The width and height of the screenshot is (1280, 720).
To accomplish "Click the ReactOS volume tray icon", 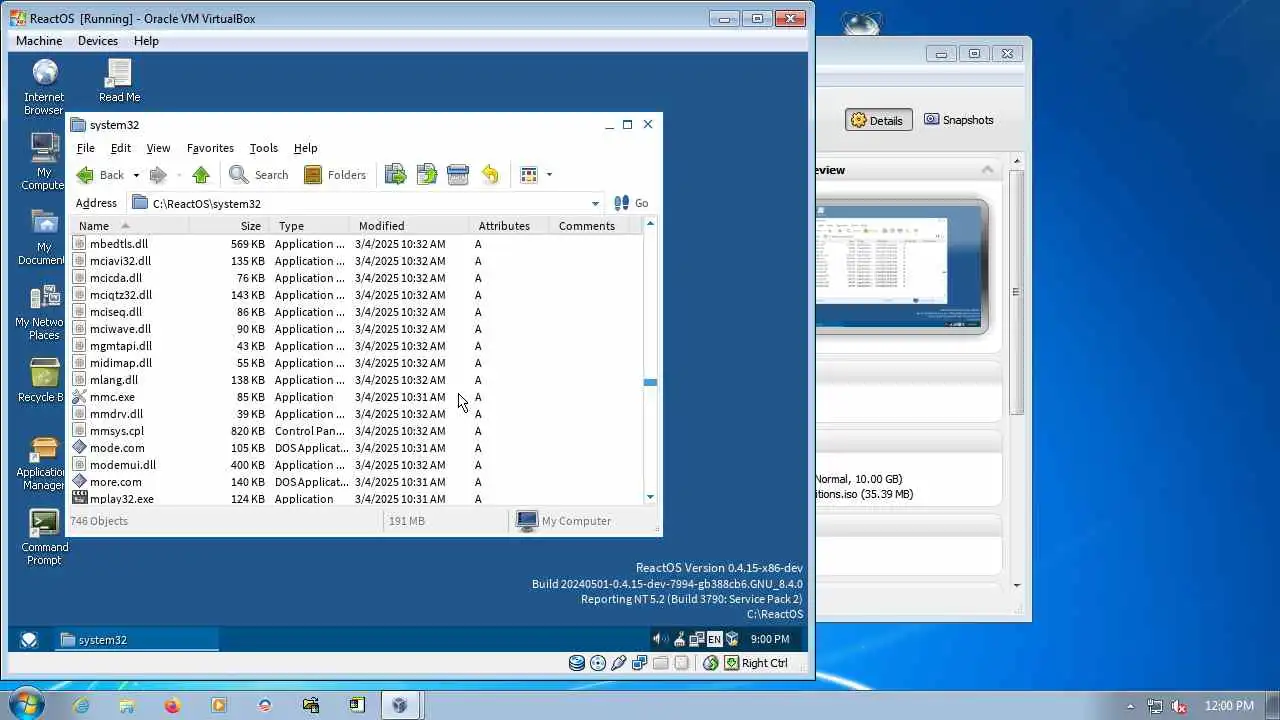I will pyautogui.click(x=659, y=639).
